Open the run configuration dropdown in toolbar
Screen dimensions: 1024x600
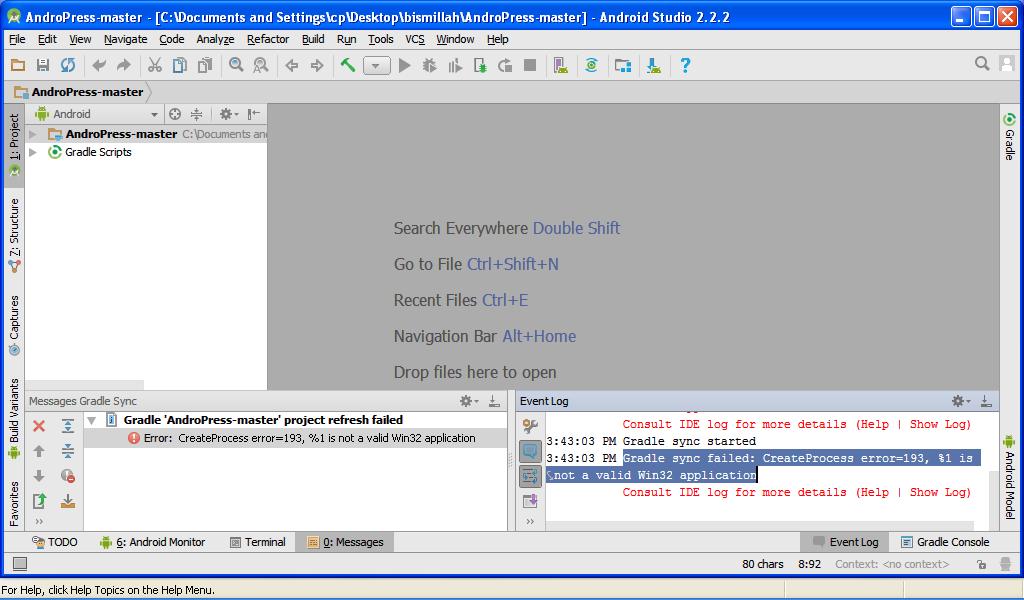pyautogui.click(x=377, y=65)
